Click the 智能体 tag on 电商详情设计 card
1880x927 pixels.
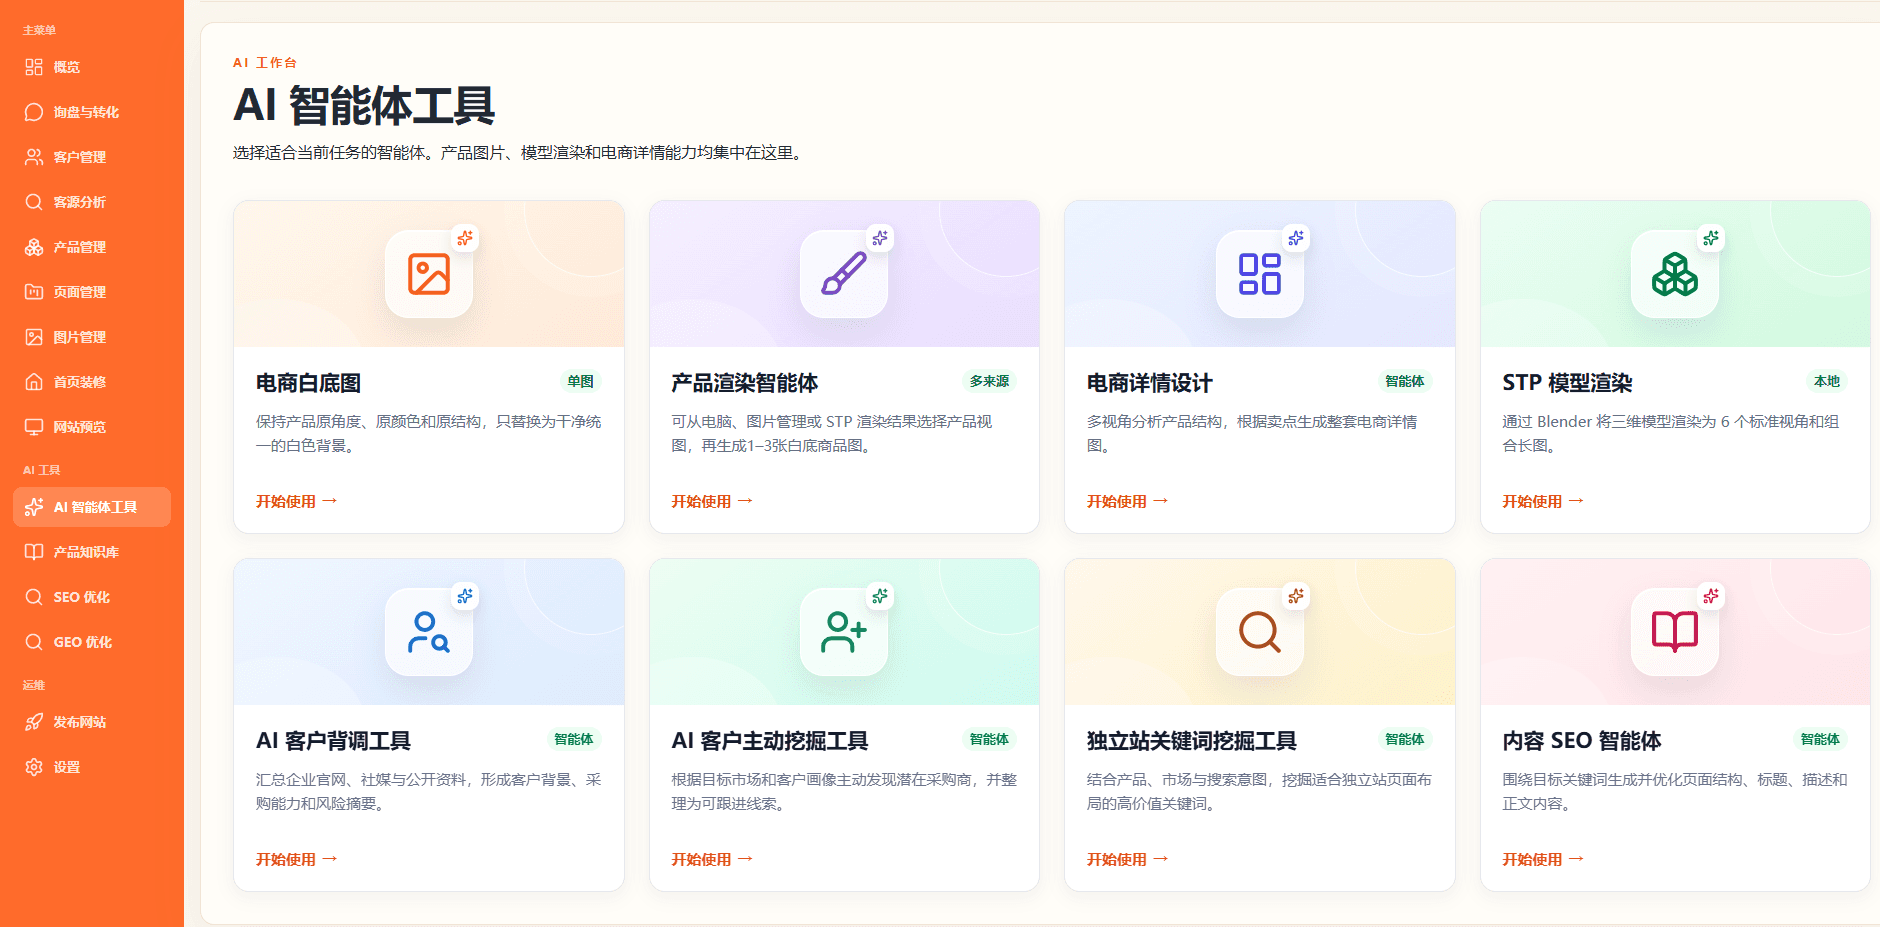1404,381
